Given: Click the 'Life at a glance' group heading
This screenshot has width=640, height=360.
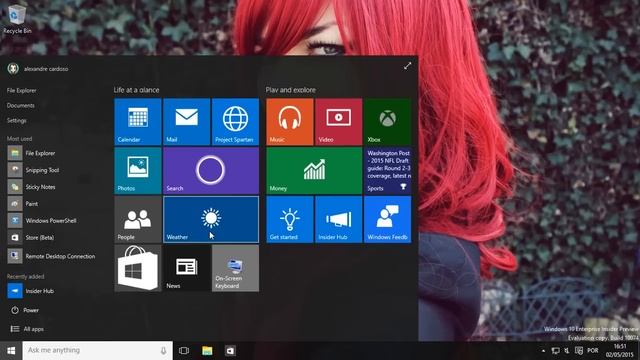Looking at the screenshot, I should 136,90.
